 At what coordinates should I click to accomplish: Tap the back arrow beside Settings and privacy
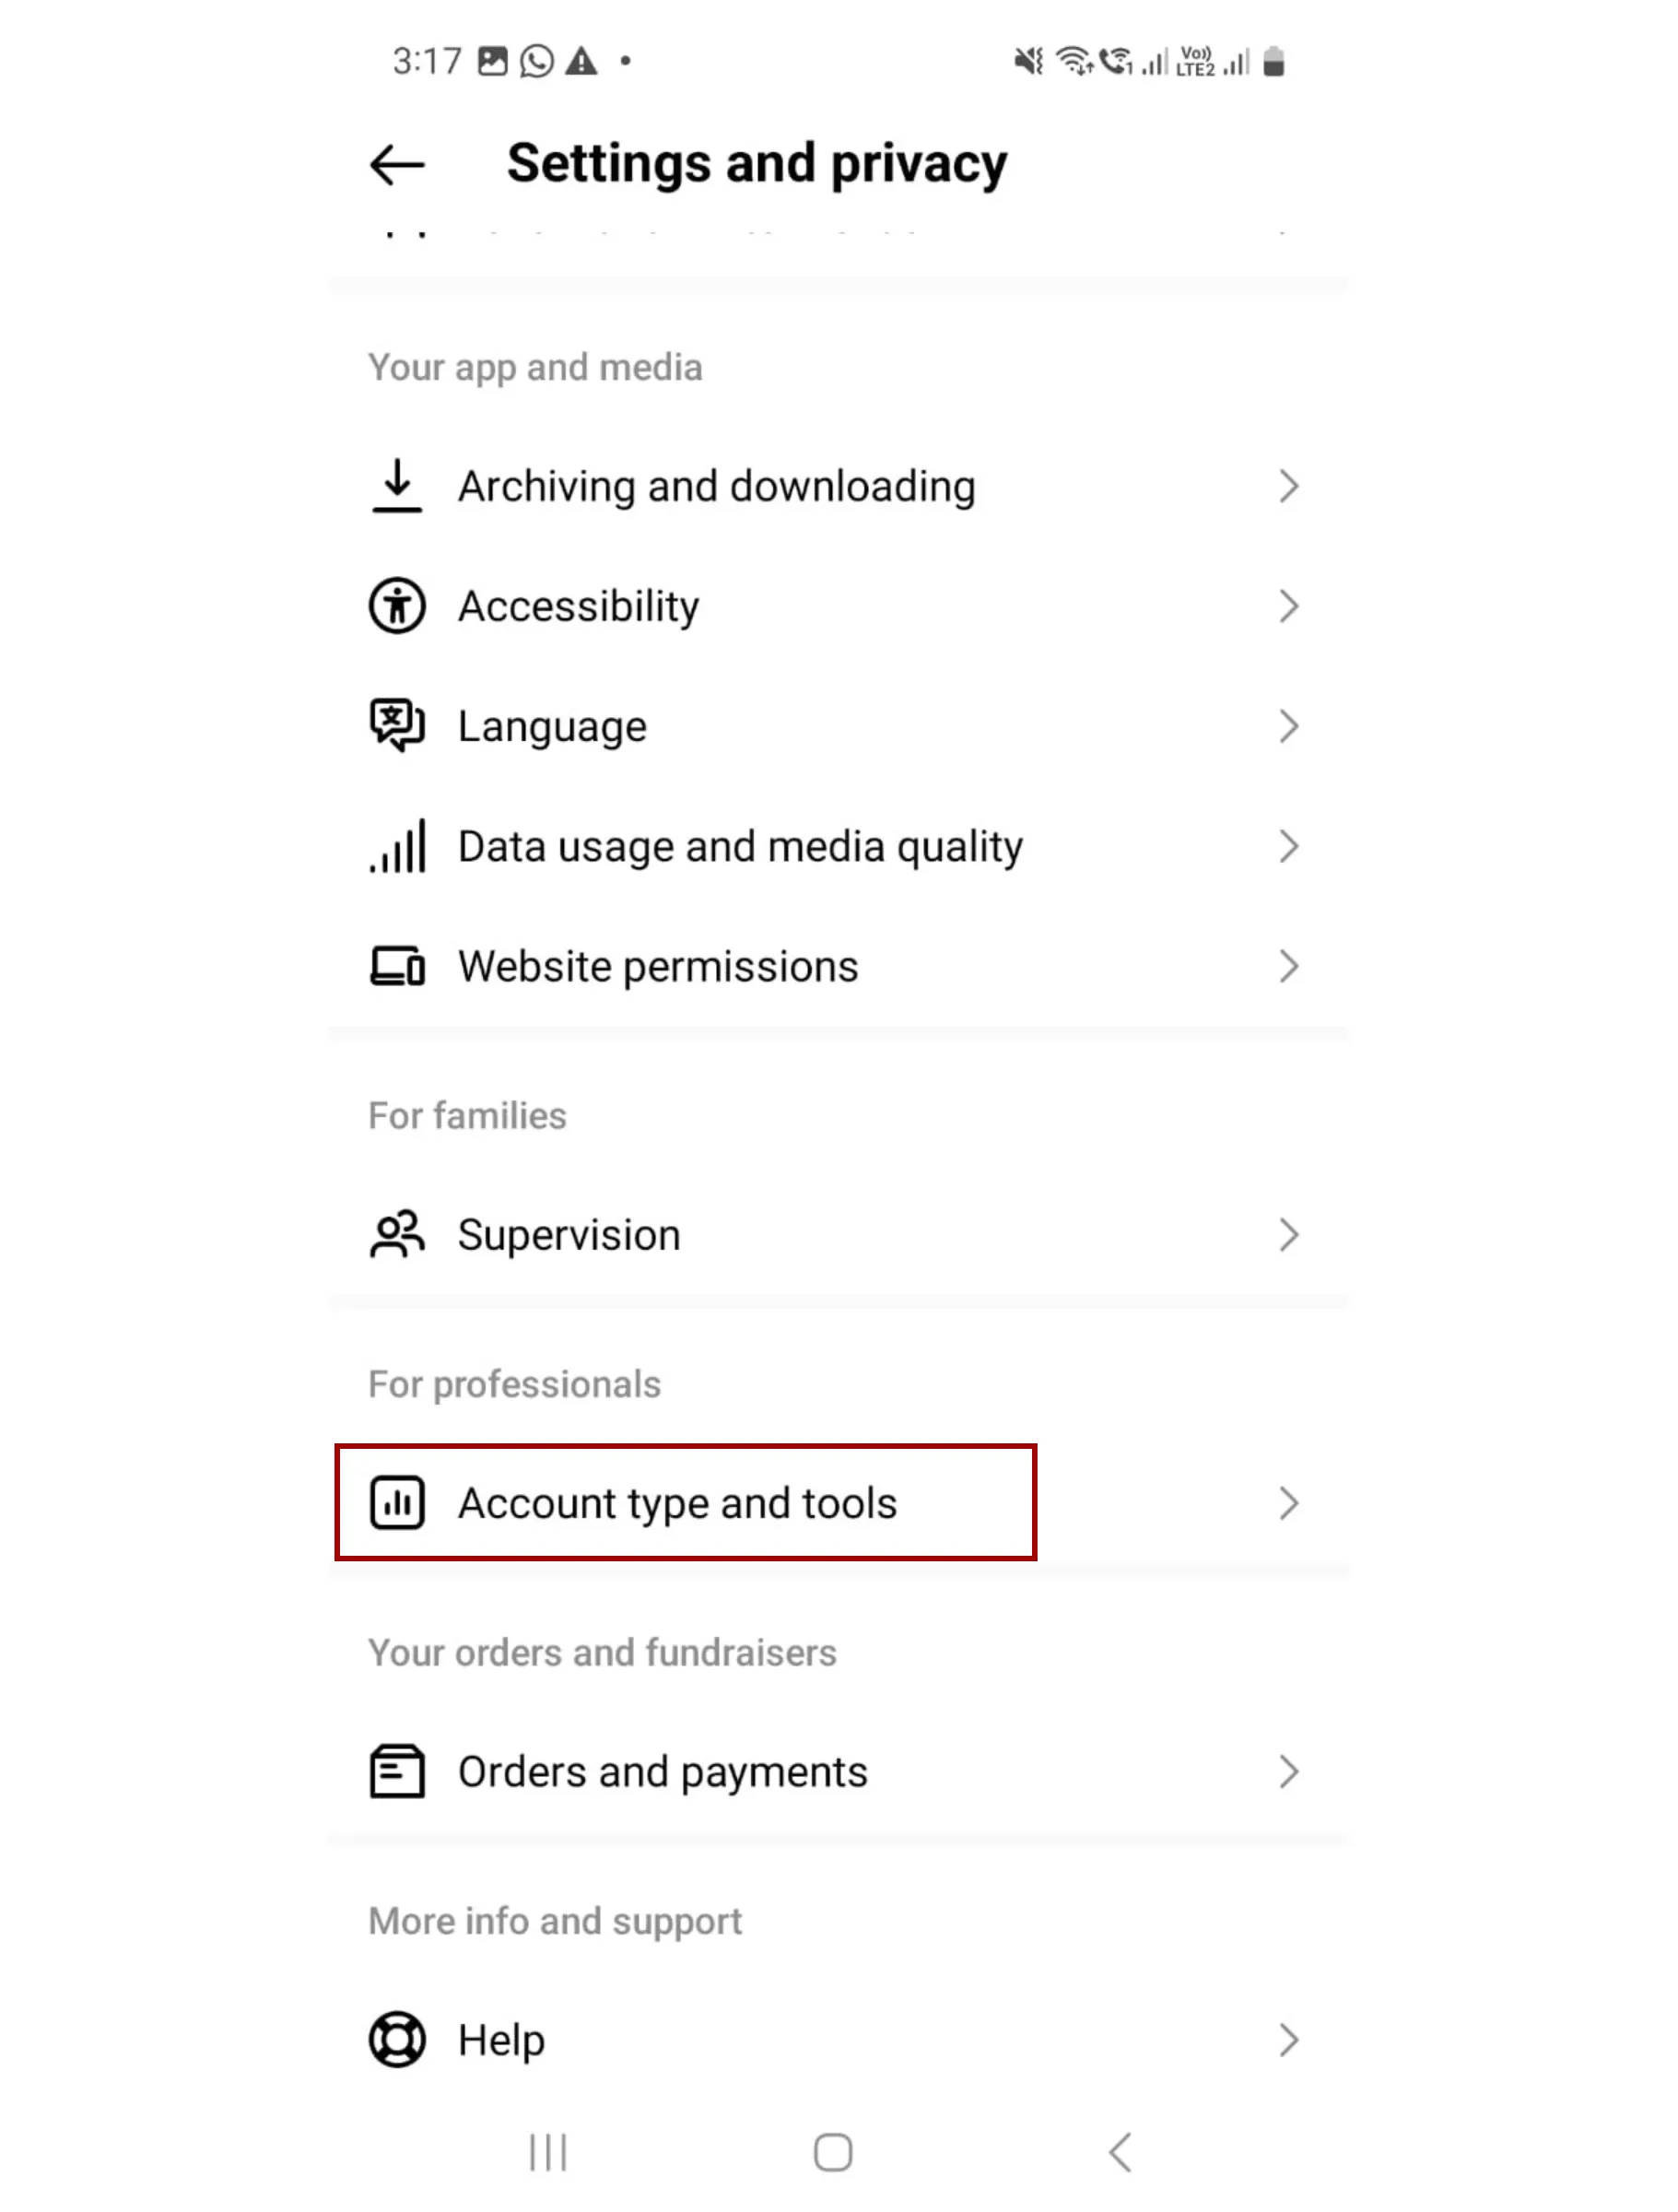point(397,165)
